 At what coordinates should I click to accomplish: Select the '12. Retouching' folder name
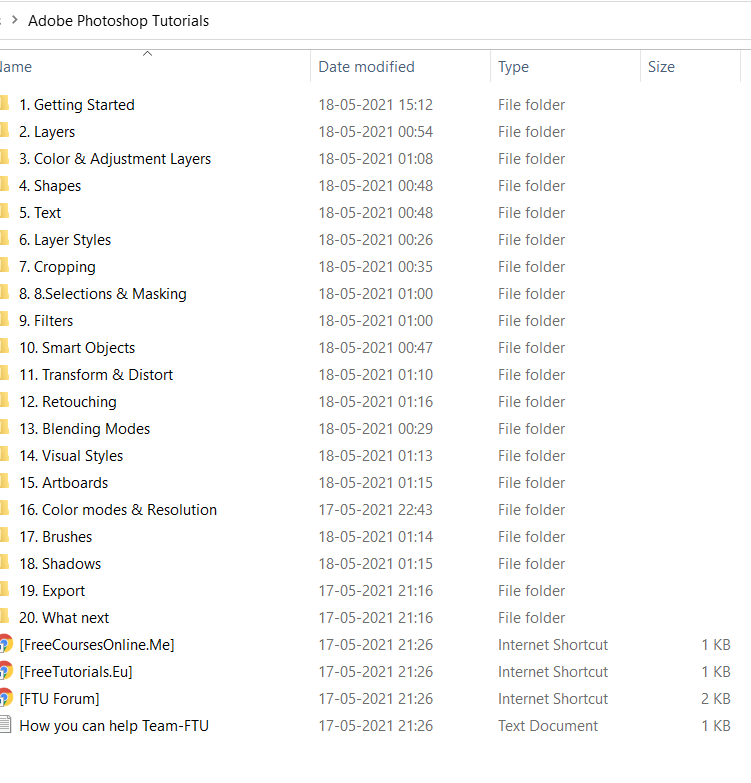pos(68,401)
